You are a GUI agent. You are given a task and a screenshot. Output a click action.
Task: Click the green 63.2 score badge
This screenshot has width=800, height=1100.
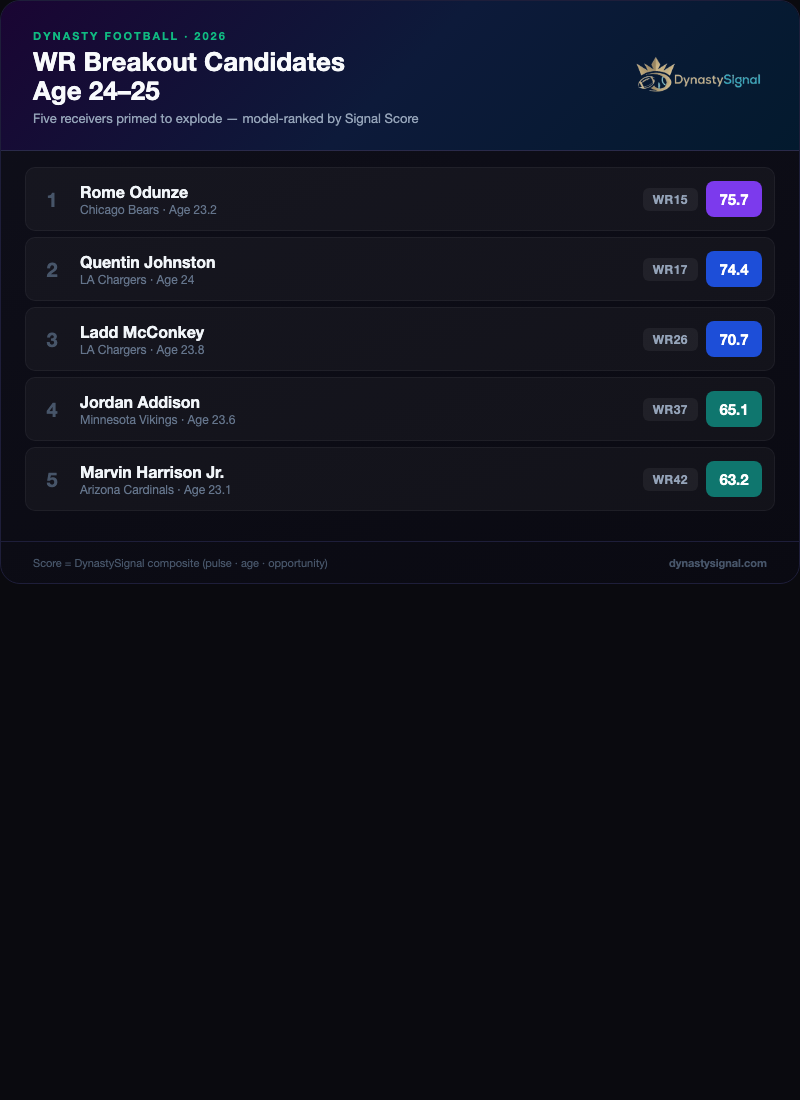pos(733,479)
